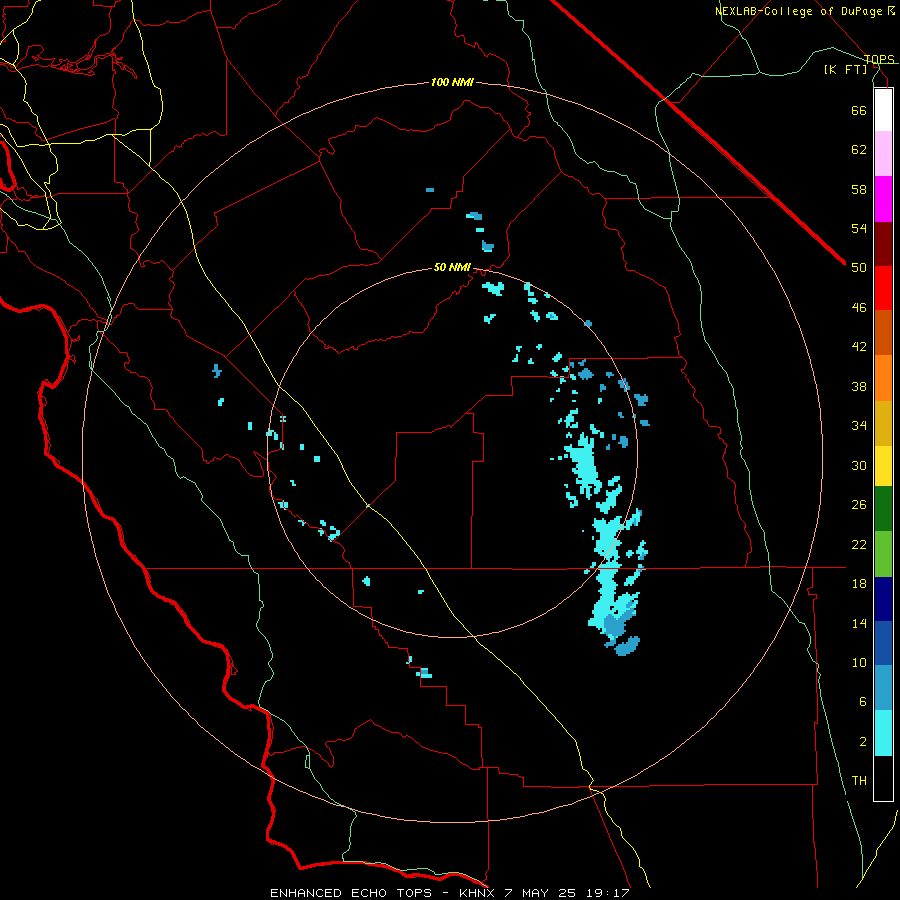
Task: Click the bright red 46-50 kft swatch
Action: 883,288
